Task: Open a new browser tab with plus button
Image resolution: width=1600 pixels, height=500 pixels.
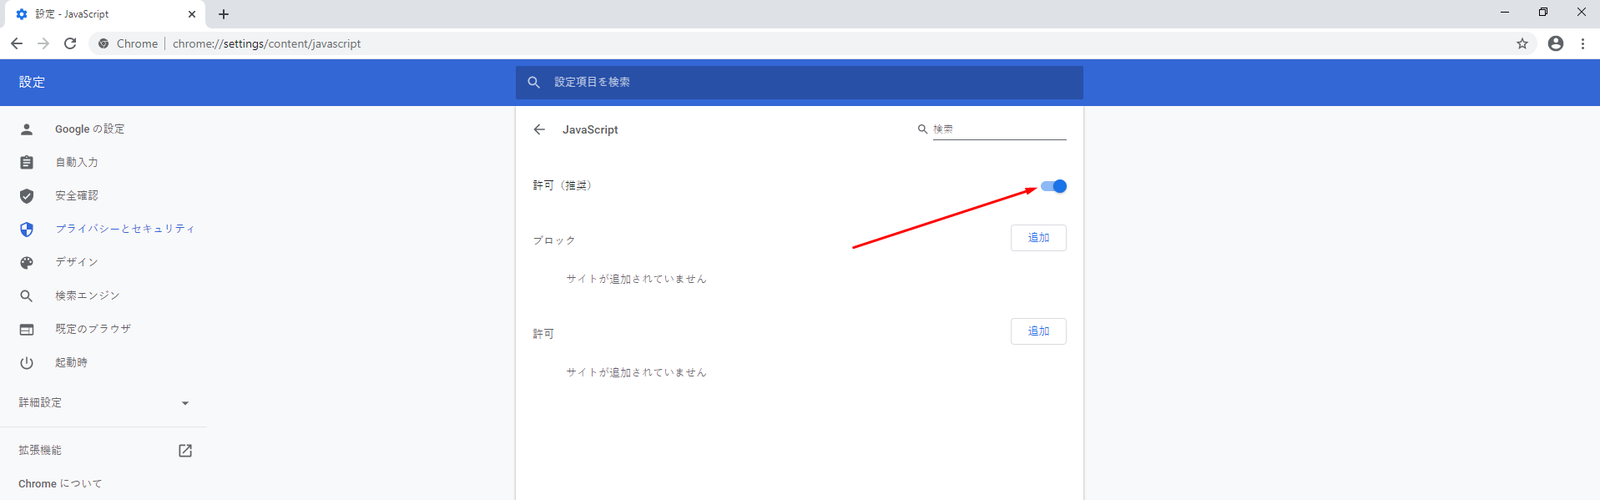Action: 224,14
